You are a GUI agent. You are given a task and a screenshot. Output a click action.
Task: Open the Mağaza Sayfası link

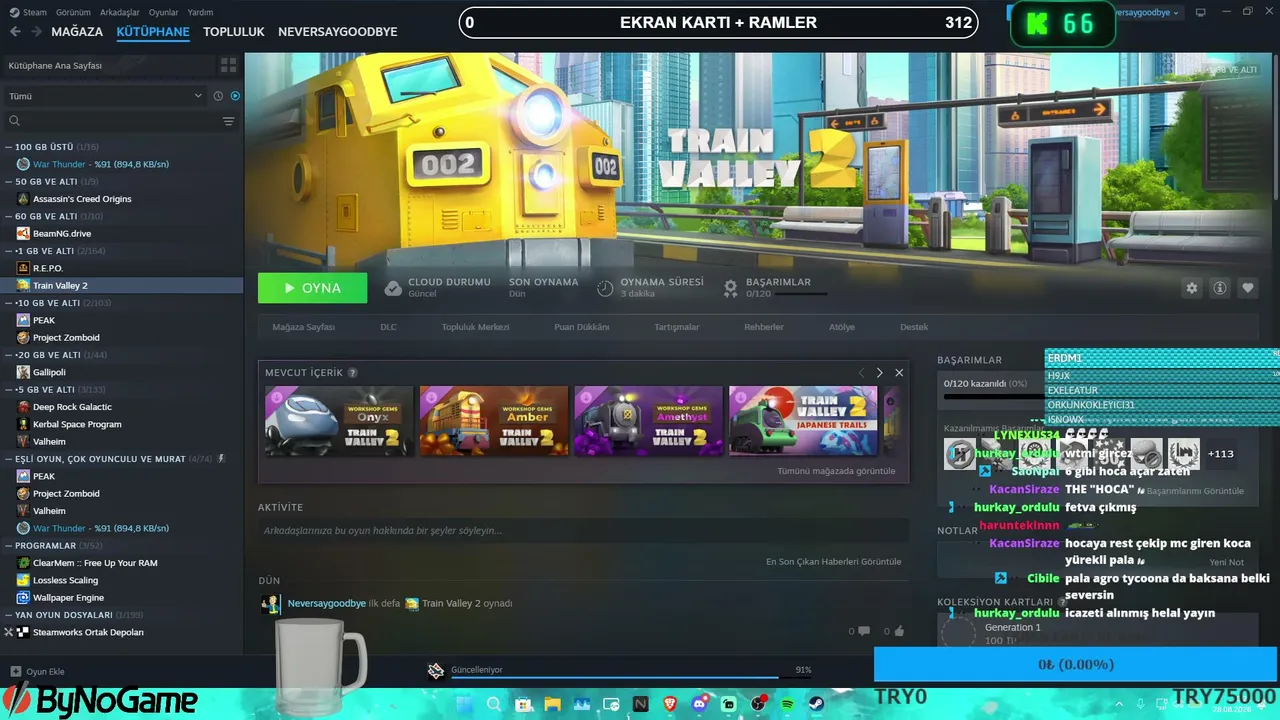(x=304, y=327)
